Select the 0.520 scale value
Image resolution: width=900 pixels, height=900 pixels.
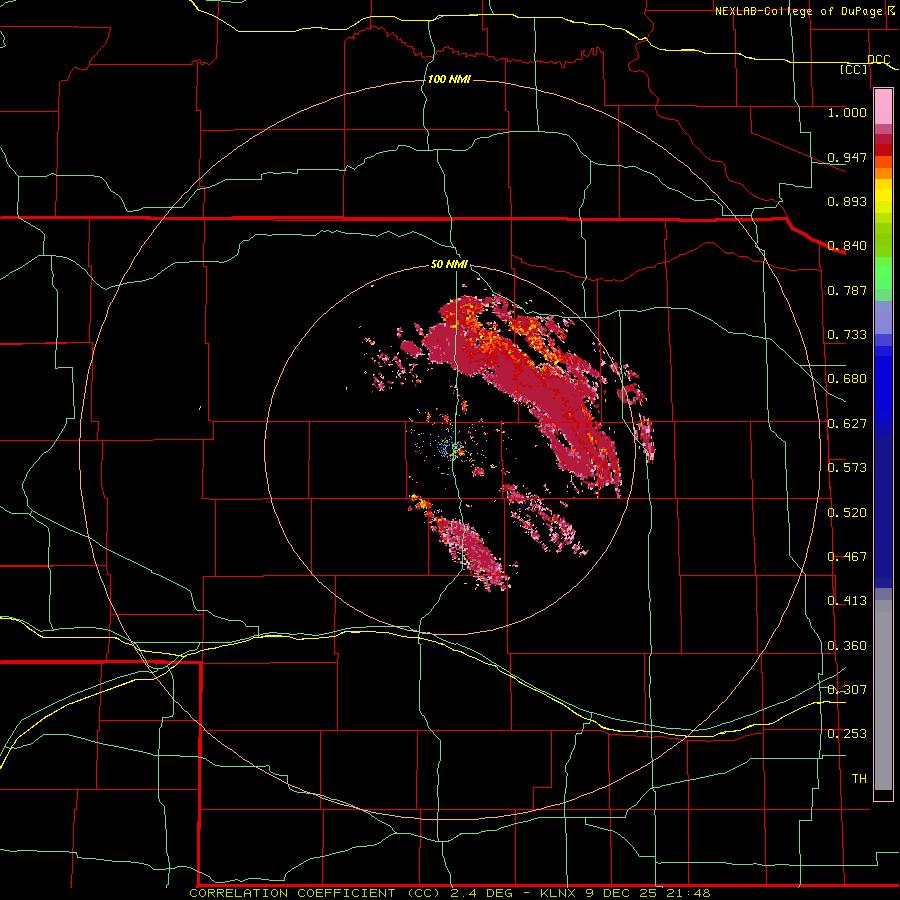pyautogui.click(x=847, y=513)
